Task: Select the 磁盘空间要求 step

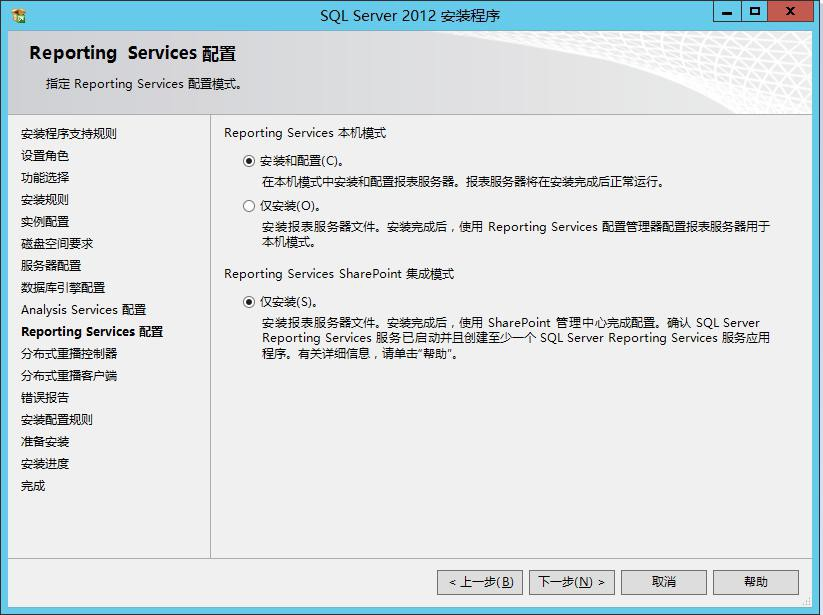Action: 57,244
